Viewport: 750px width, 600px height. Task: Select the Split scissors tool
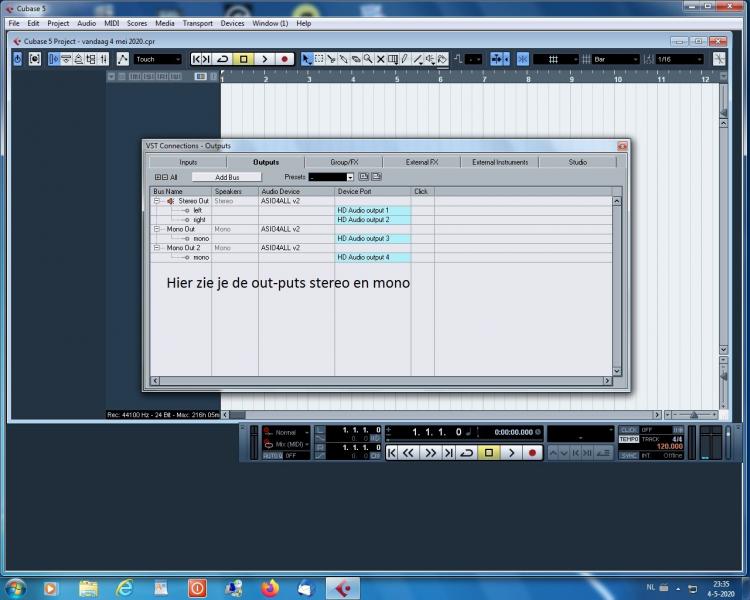(x=331, y=59)
